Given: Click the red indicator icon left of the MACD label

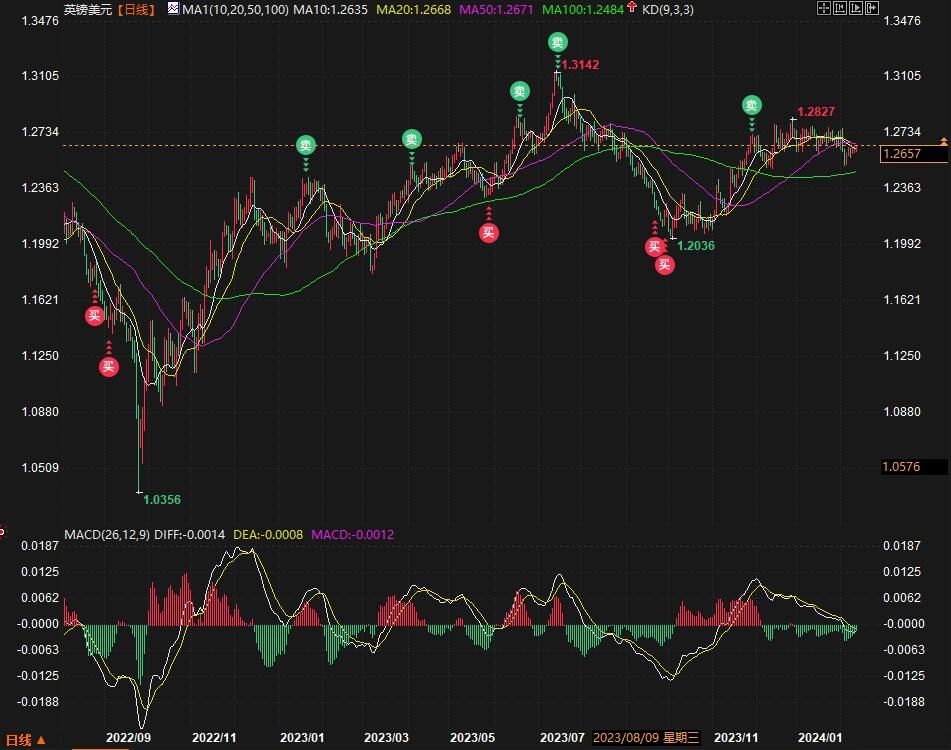Looking at the screenshot, I should (x=3, y=530).
